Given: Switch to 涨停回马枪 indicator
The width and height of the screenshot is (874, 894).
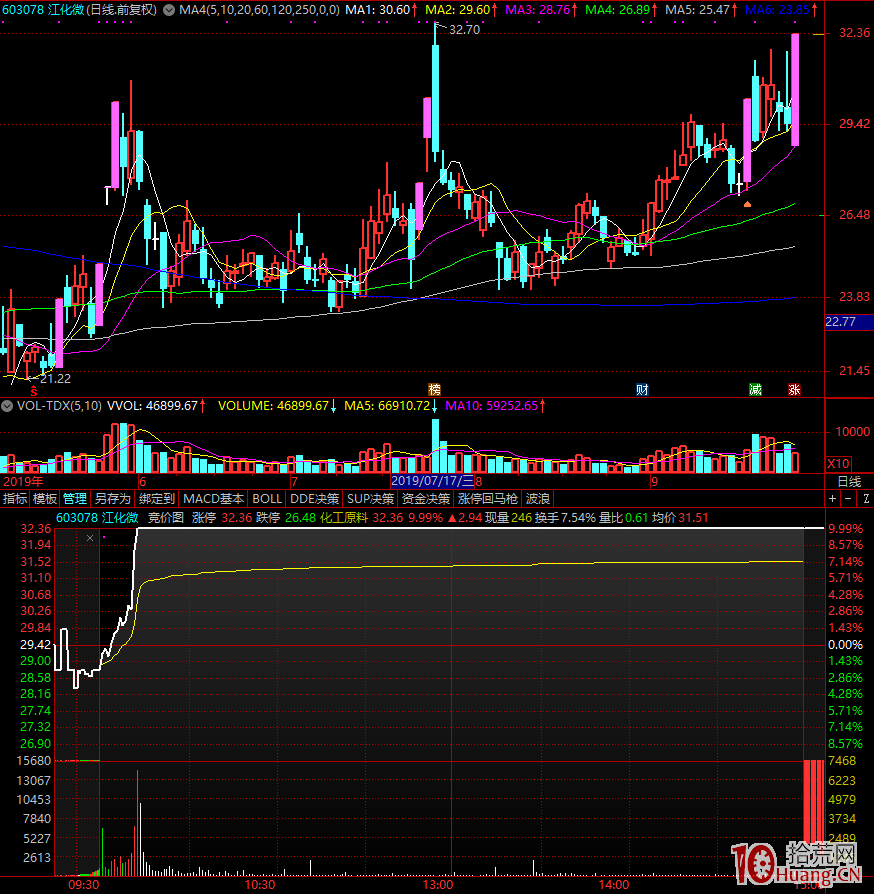Looking at the screenshot, I should 487,499.
